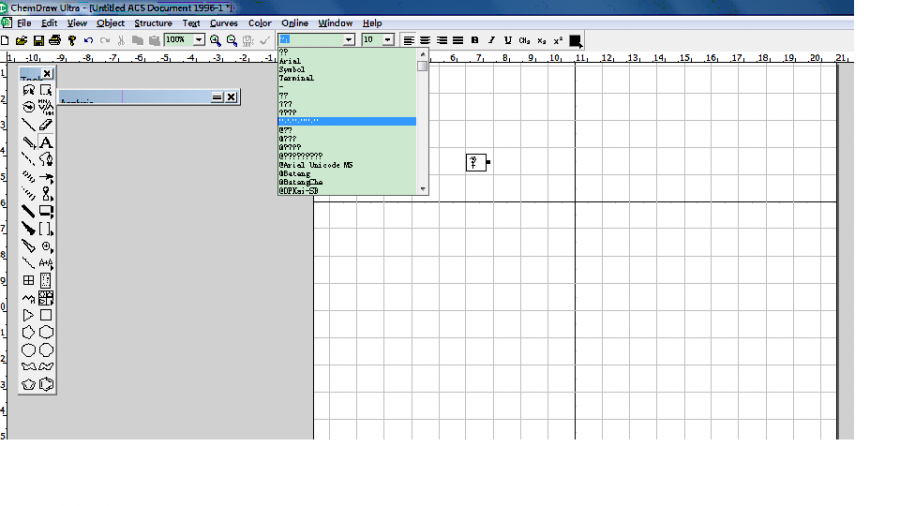Choose the Cyclopentane ring tool
This screenshot has height=506, width=900.
click(x=28, y=332)
